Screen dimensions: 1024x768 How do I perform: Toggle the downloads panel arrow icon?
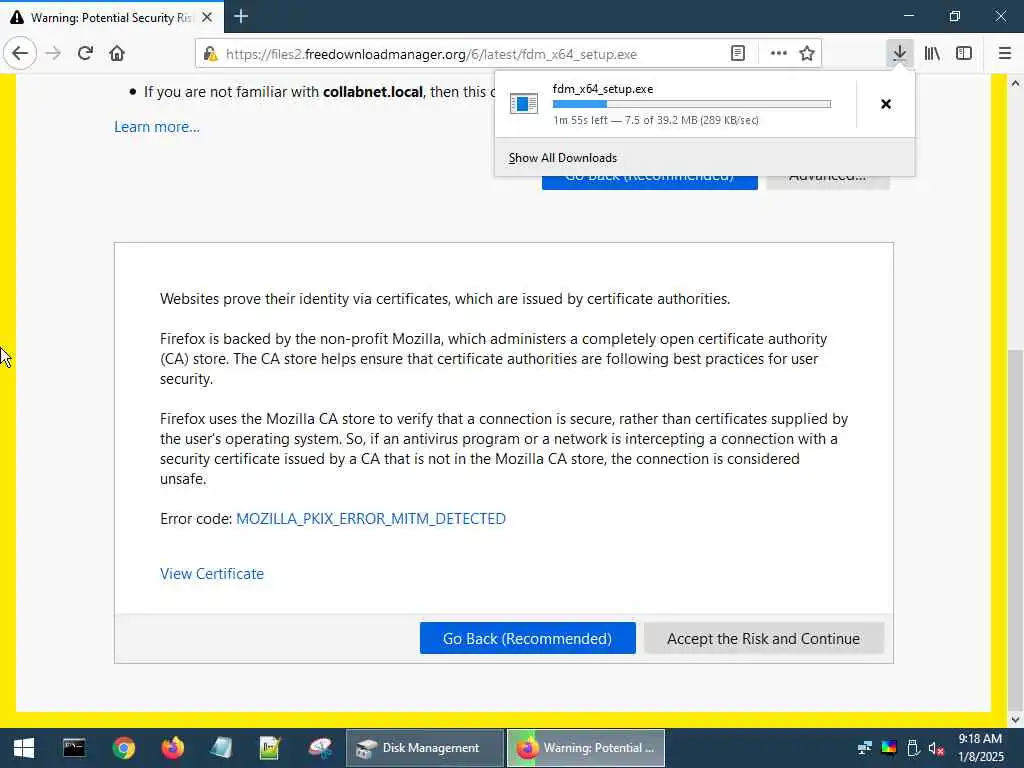point(899,54)
